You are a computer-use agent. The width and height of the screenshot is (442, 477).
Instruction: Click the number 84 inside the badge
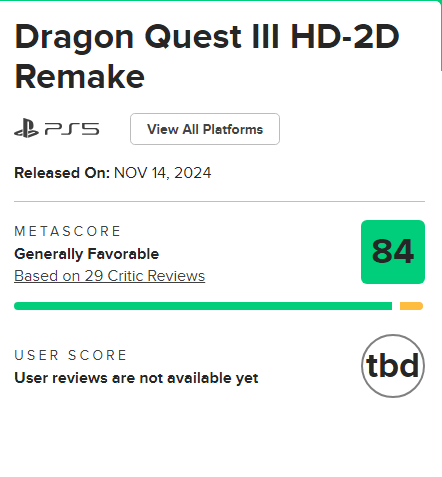click(x=393, y=251)
